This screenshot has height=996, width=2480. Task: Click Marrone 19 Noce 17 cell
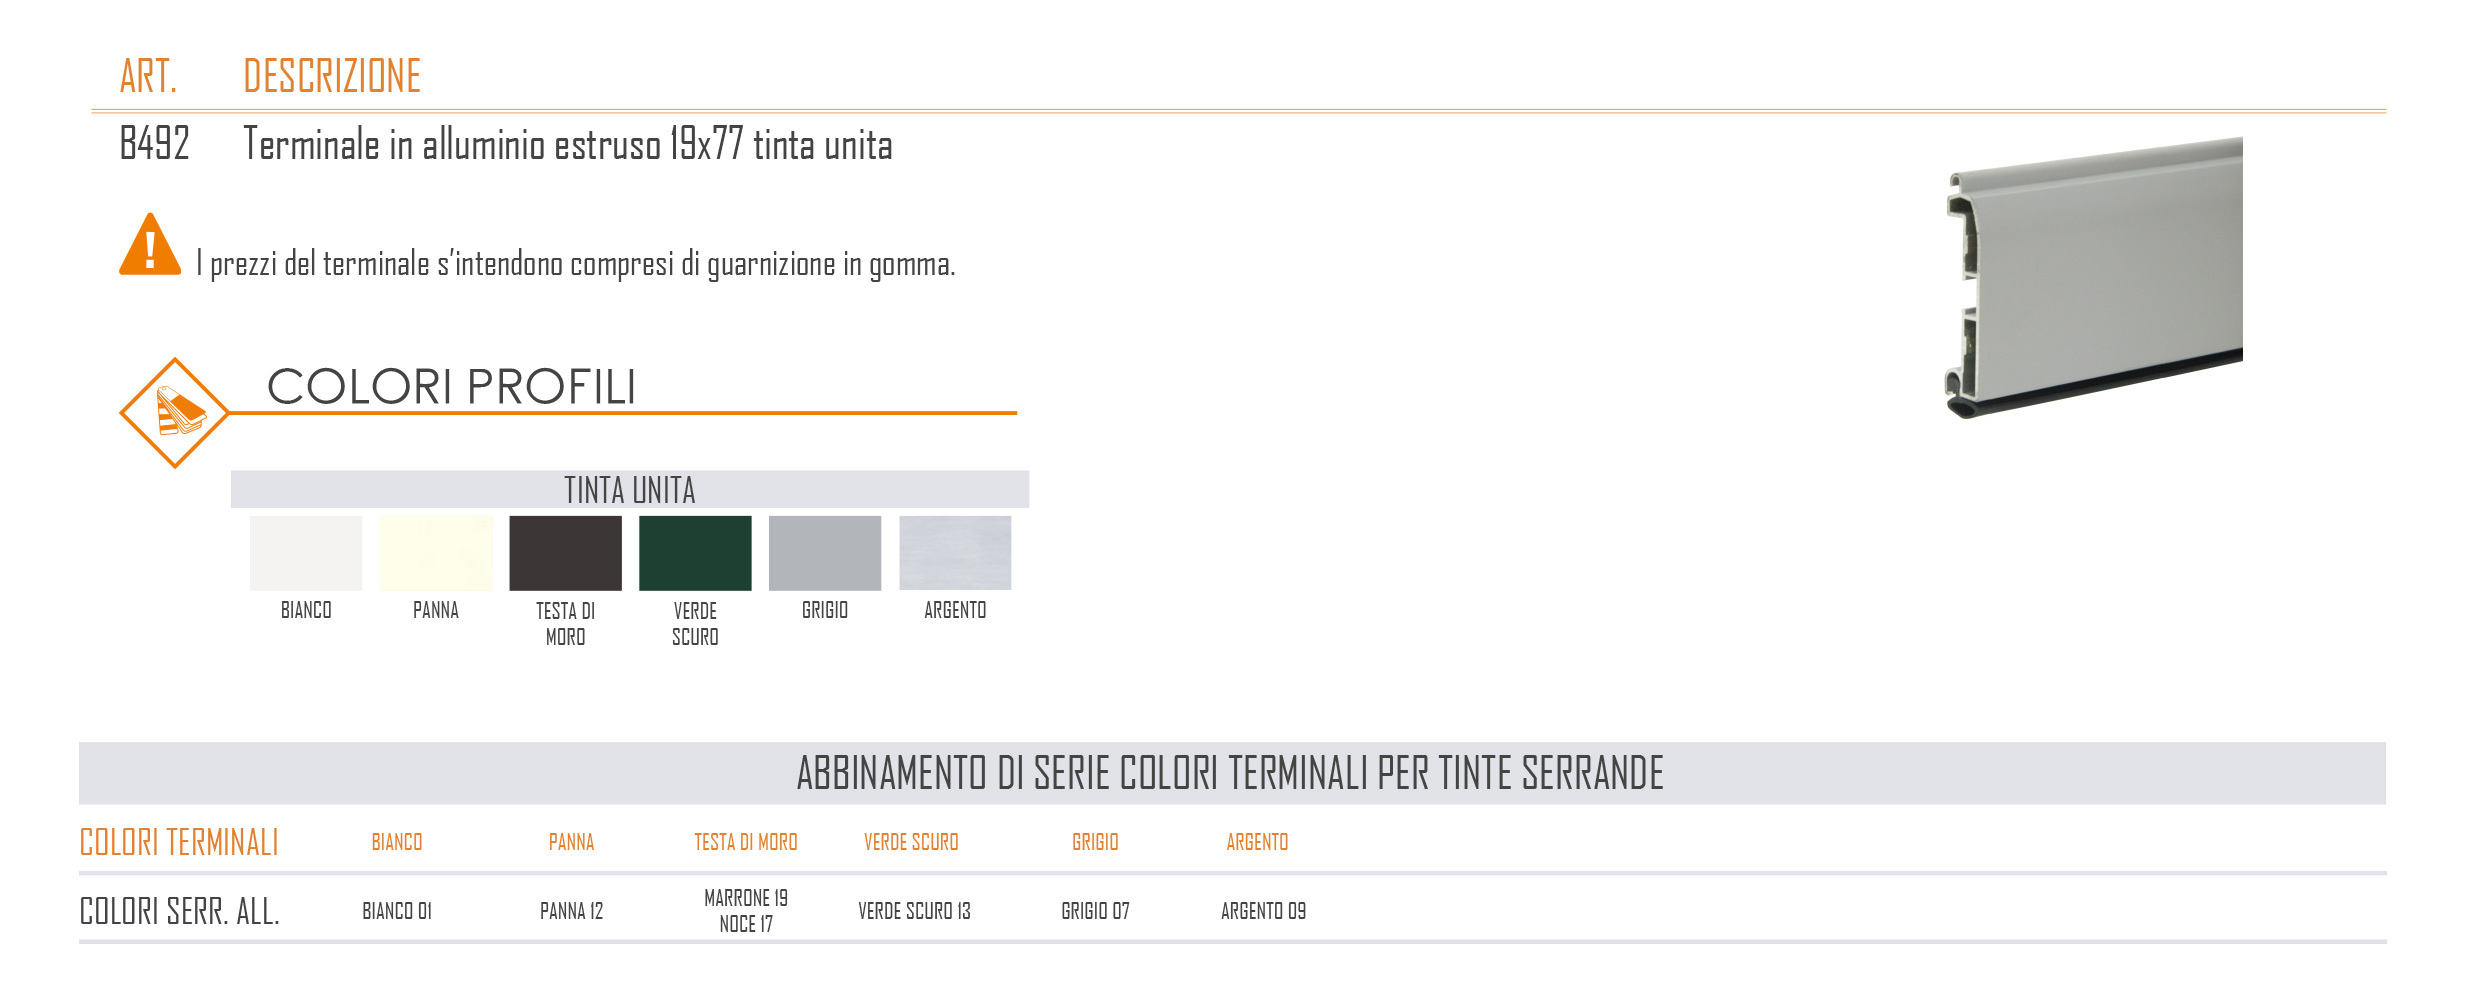pos(746,911)
